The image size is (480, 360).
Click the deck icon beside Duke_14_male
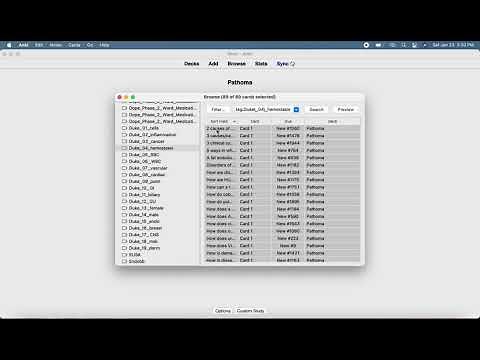124,215
